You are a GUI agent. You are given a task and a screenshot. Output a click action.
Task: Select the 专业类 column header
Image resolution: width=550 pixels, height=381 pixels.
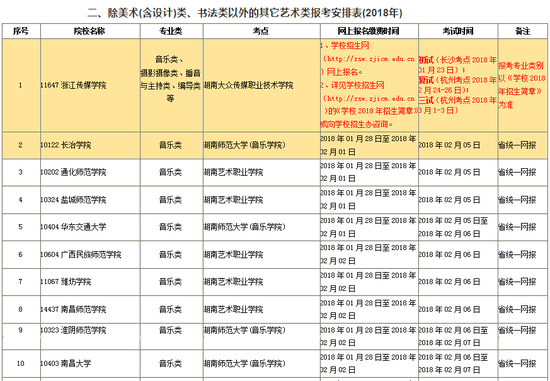(171, 31)
